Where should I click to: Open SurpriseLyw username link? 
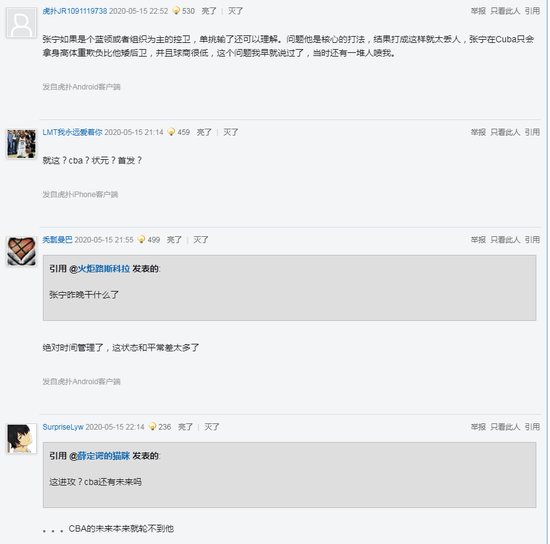63,427
